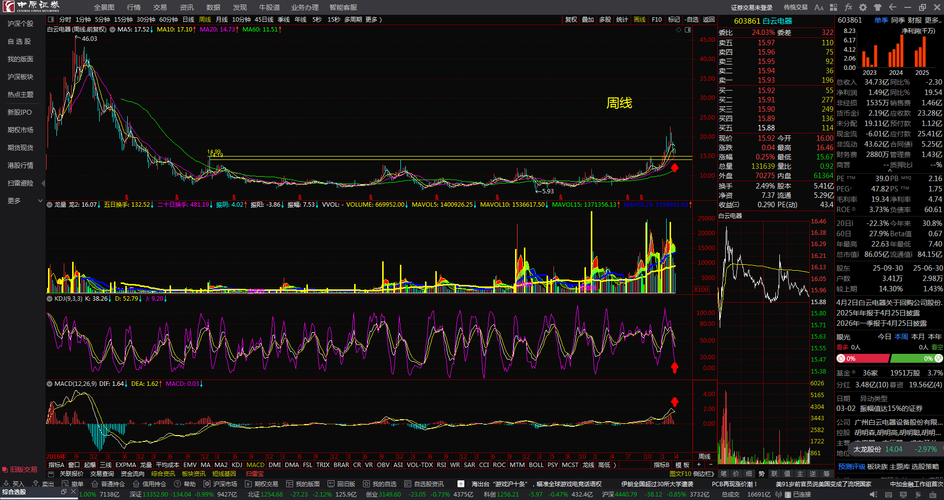Open 自选股资讯 in bottom toolbar
944x500 pixels.
coord(424,484)
